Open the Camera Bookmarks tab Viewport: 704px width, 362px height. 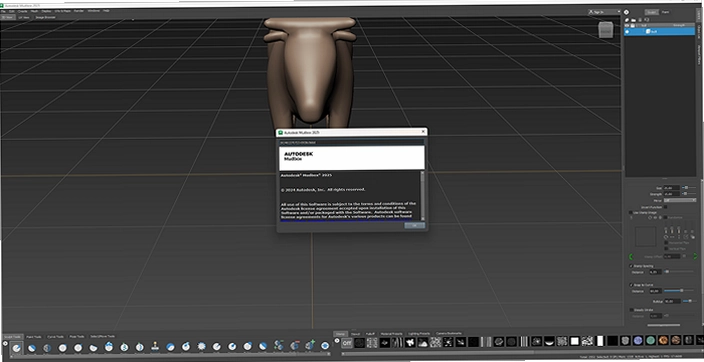click(449, 333)
